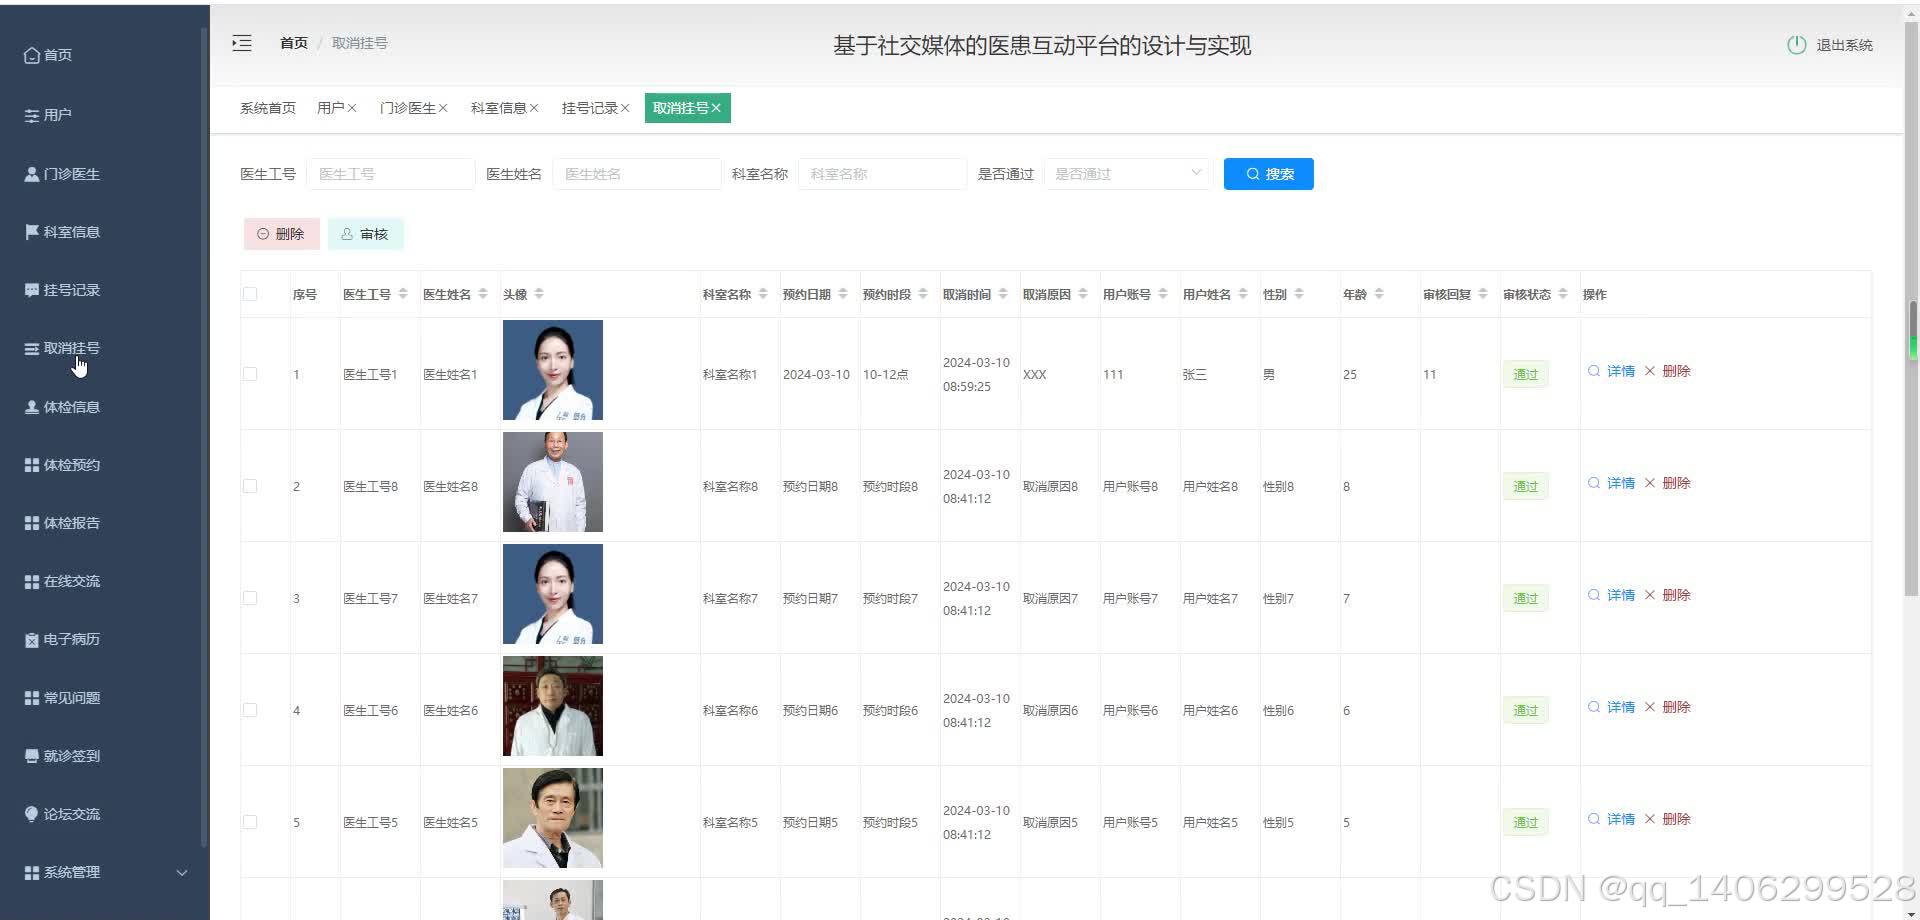Screen dimensions: 1920x920
Task: Select 取消挂号 in the sidebar
Action: click(62, 348)
